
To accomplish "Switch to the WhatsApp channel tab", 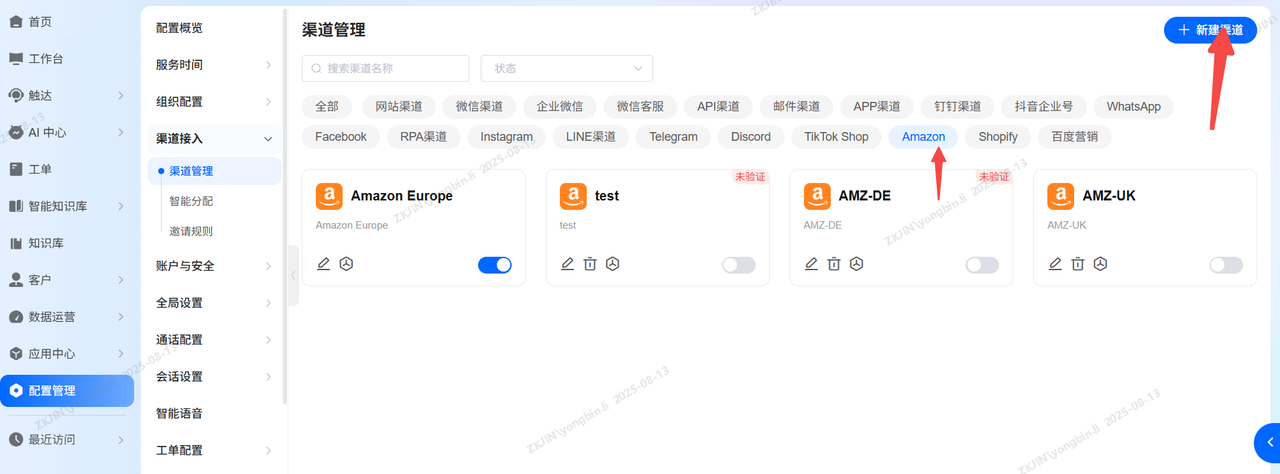I will coord(1133,106).
